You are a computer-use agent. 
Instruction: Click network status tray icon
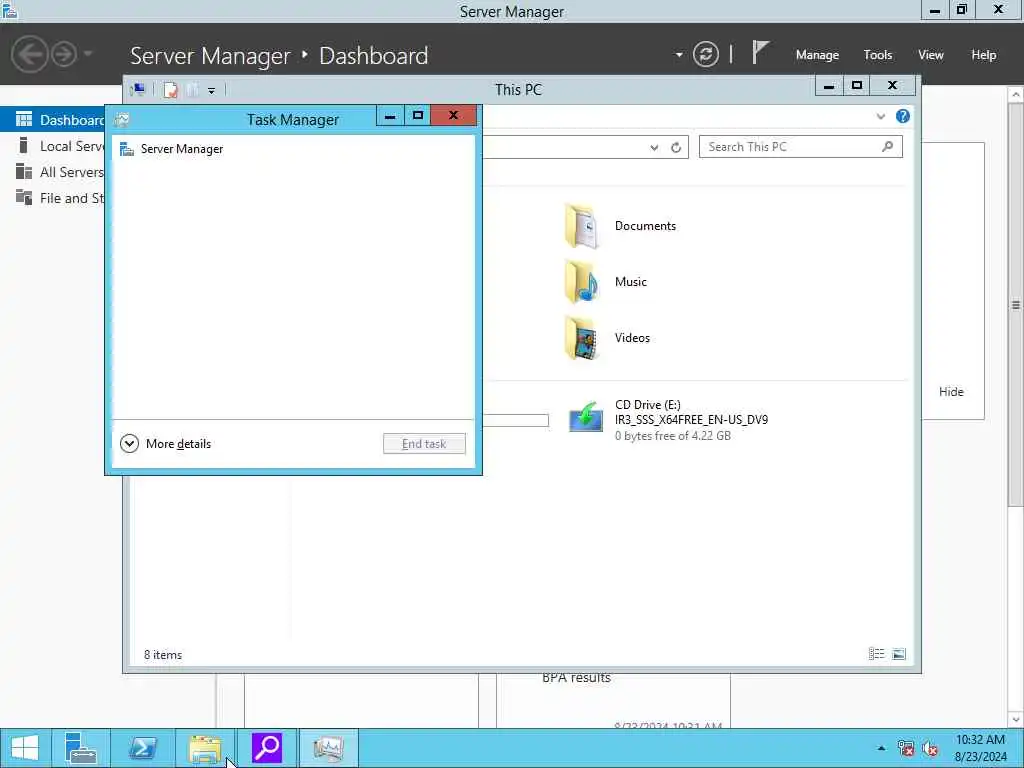pos(906,748)
